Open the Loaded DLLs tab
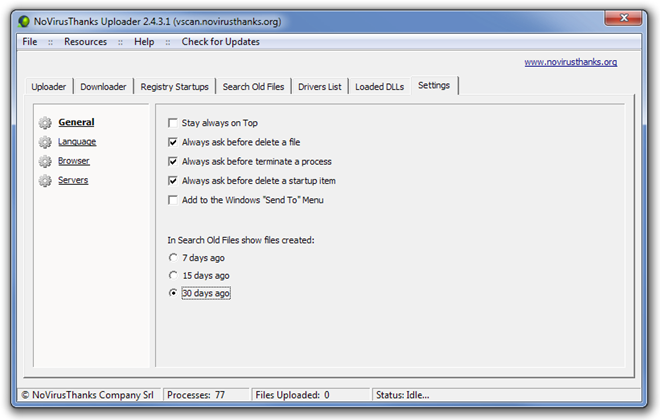The width and height of the screenshot is (660, 420). (380, 87)
